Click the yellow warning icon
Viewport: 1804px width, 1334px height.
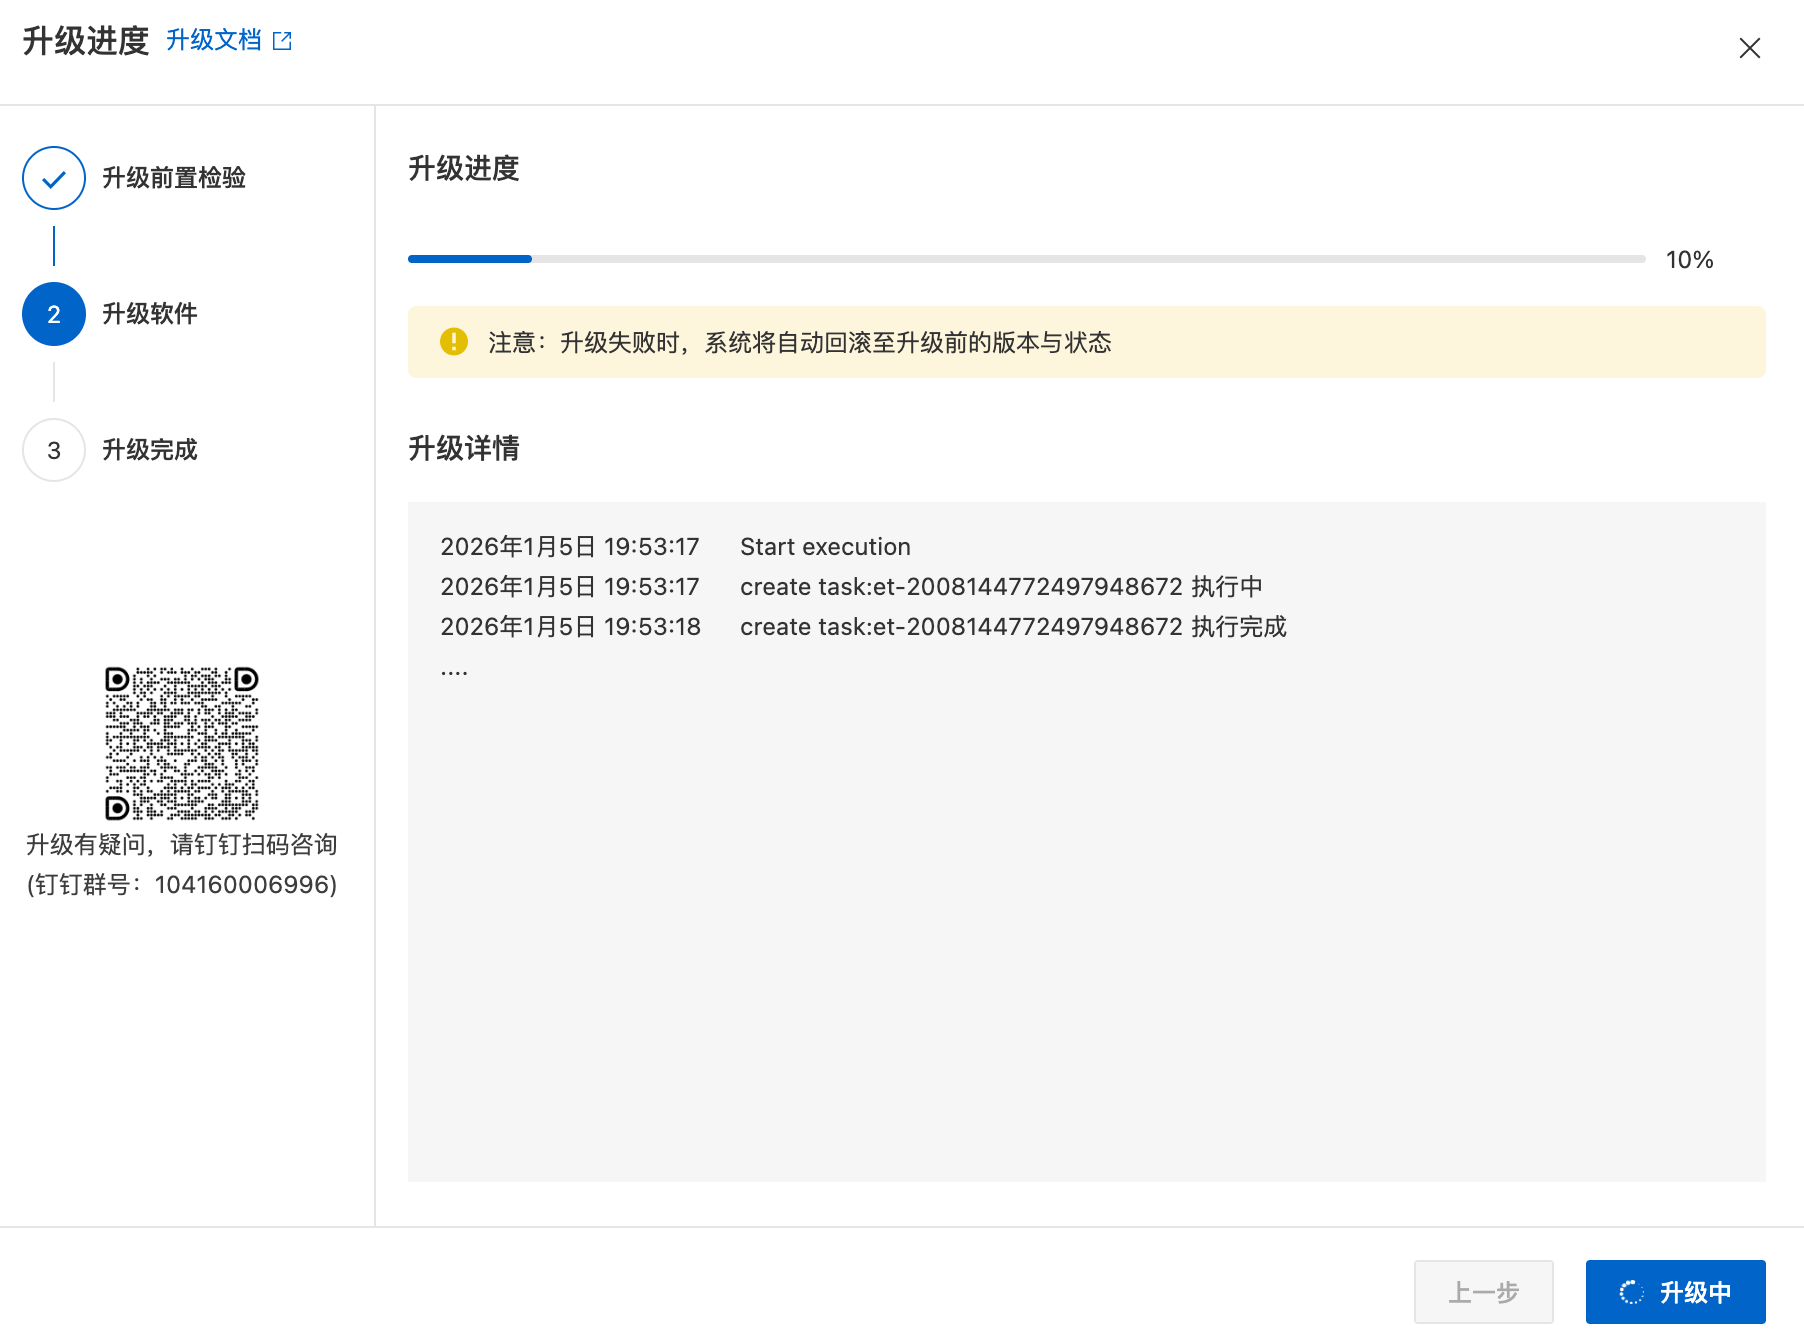click(x=454, y=342)
